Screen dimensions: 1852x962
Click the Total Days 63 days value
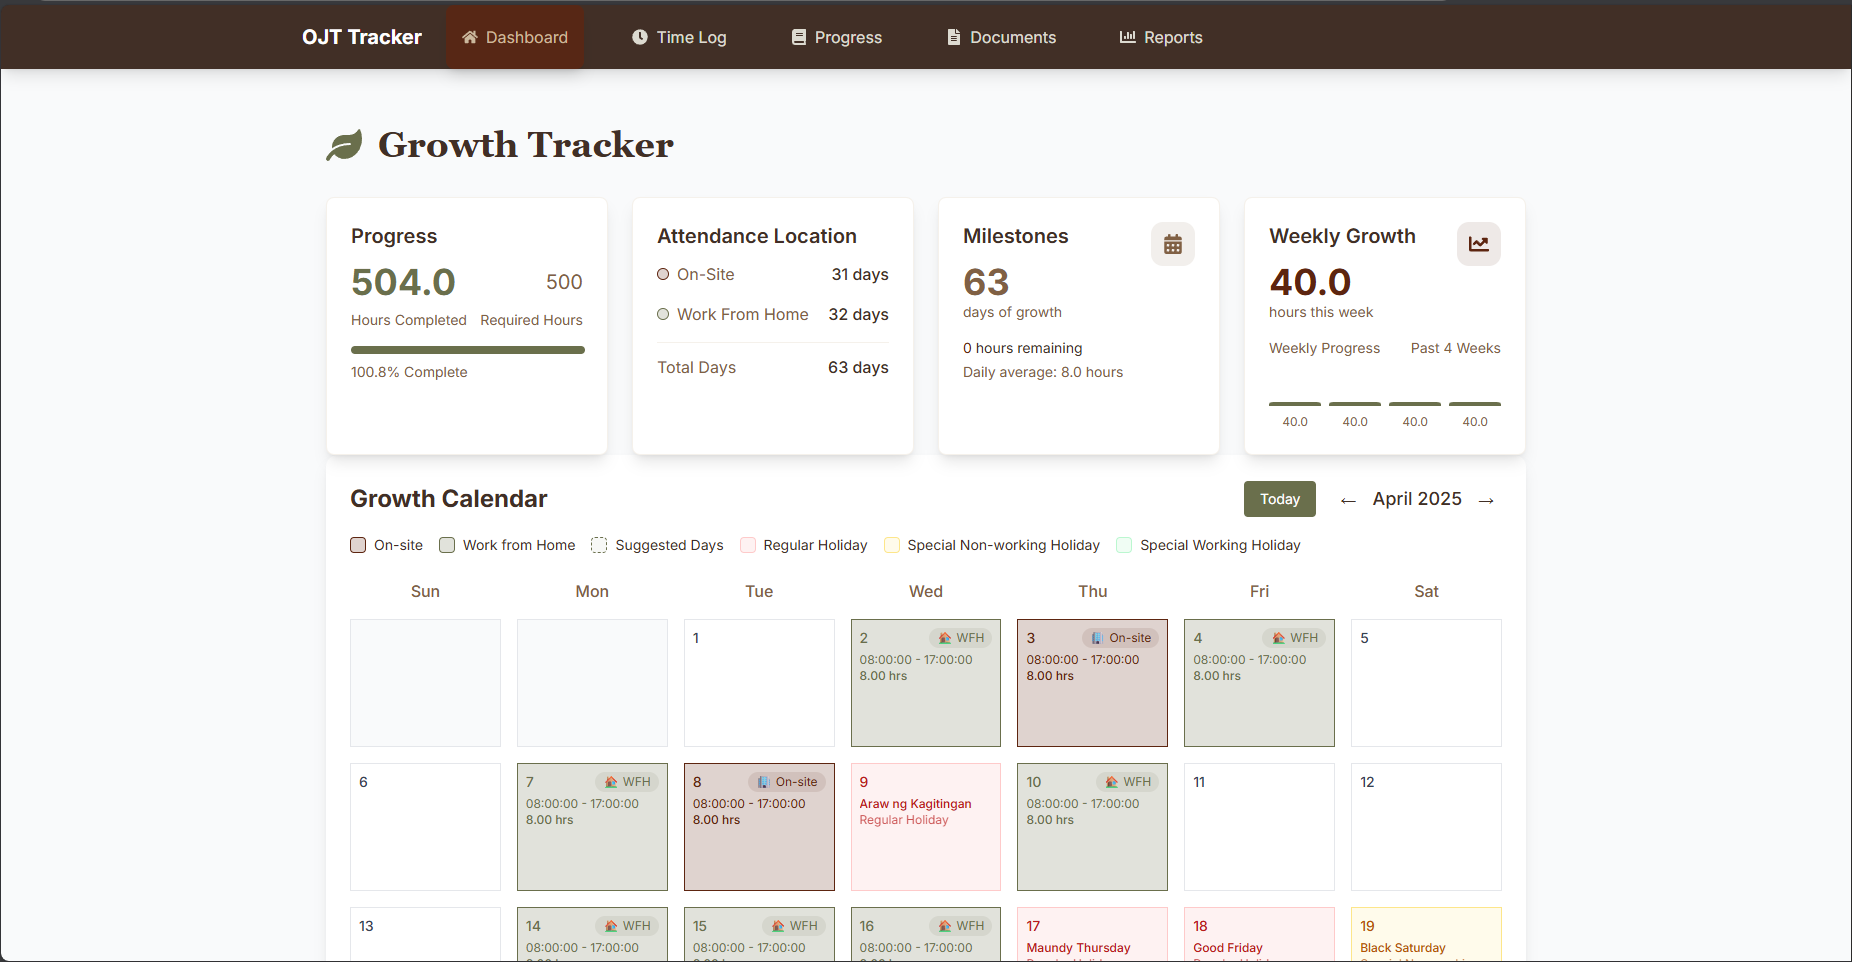[x=858, y=367]
